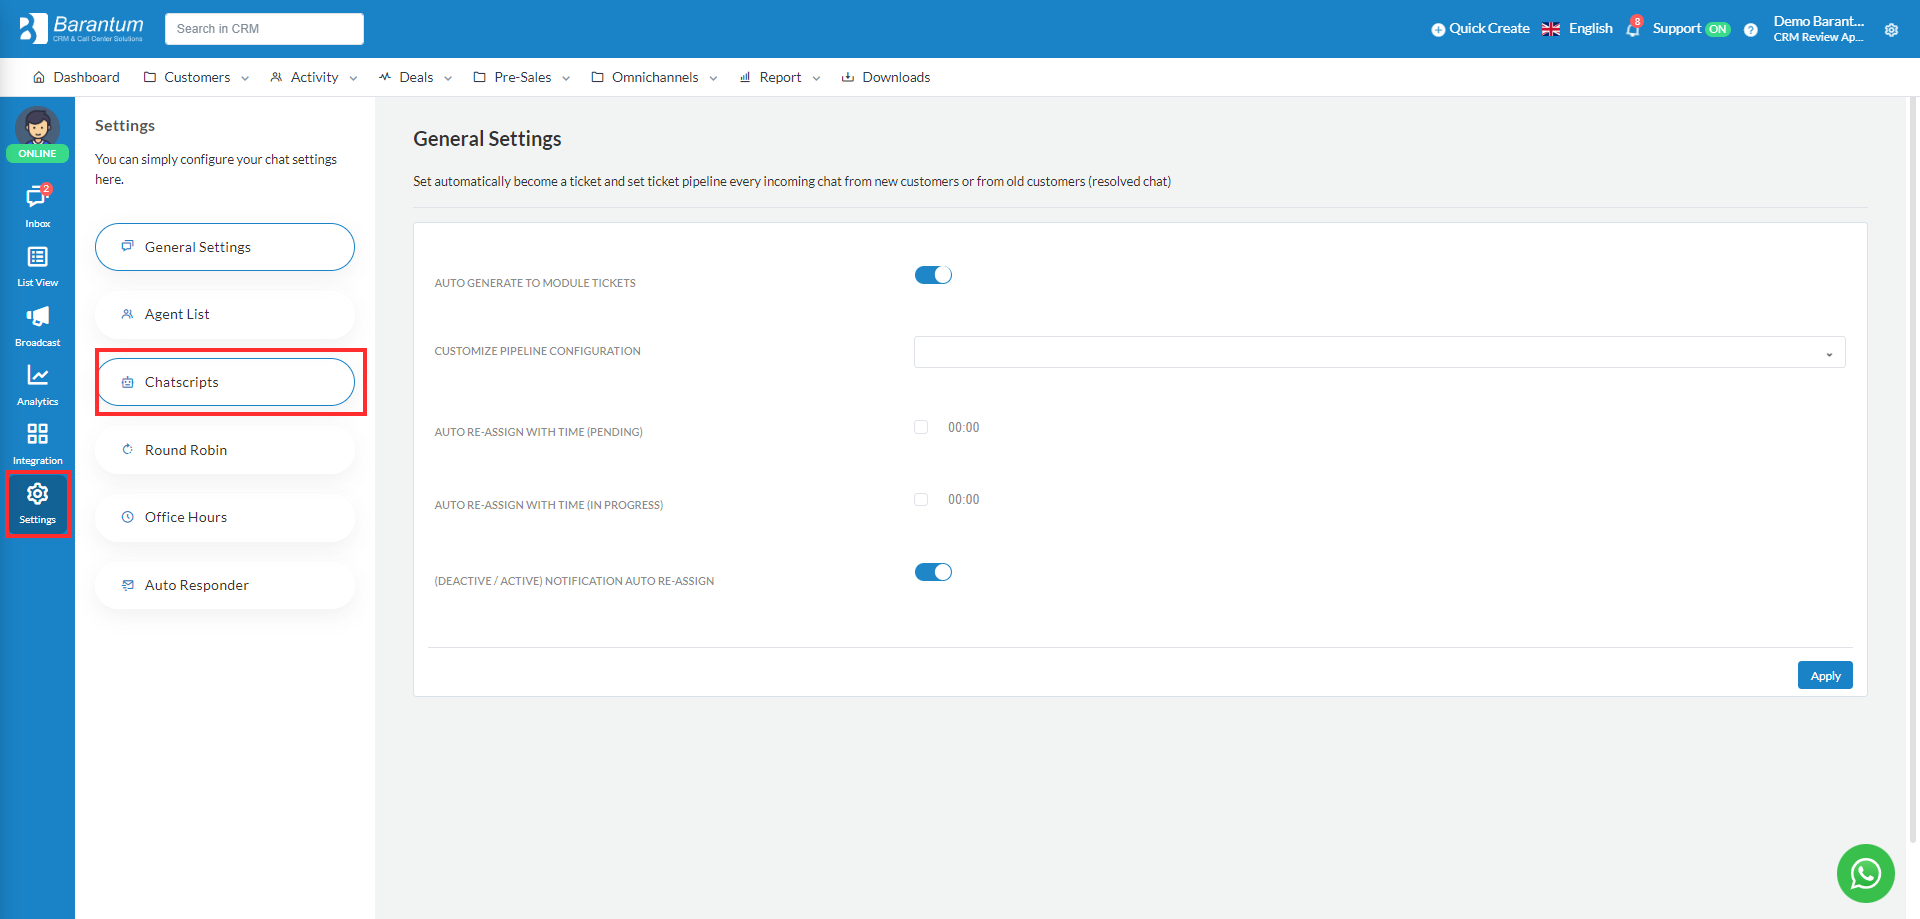This screenshot has height=919, width=1920.
Task: Expand Deals menu
Action: click(x=415, y=77)
